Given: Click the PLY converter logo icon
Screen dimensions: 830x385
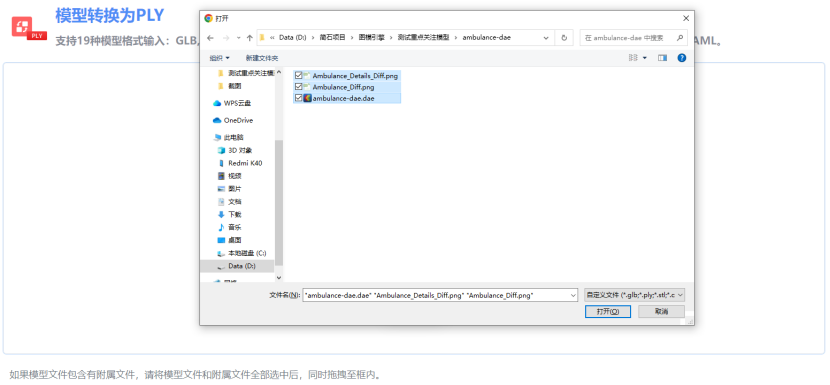Looking at the screenshot, I should [x=29, y=29].
